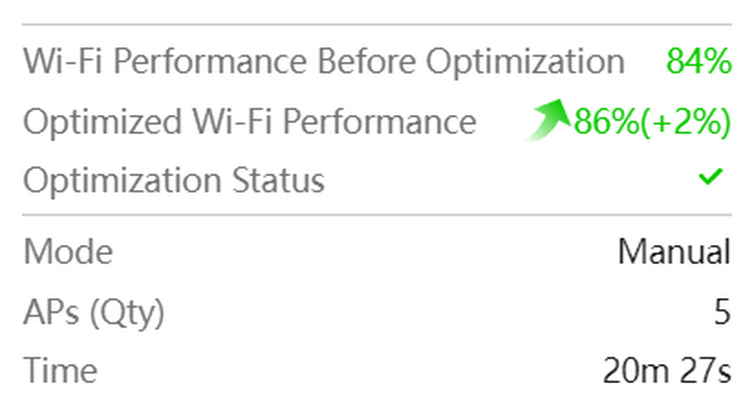754x412 pixels.
Task: Click Optimized Wi-Fi Performance label
Action: (x=250, y=121)
